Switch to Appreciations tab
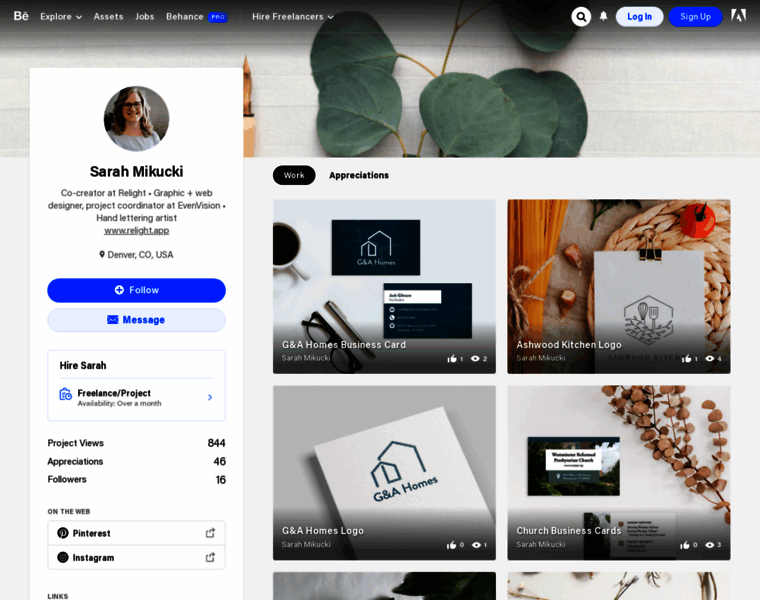760x600 pixels. 359,175
